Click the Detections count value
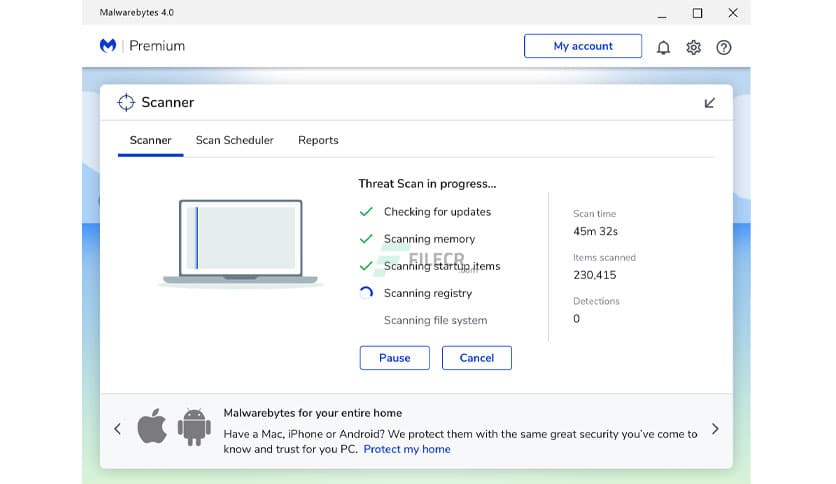Viewport: 836px width, 484px height. point(576,319)
